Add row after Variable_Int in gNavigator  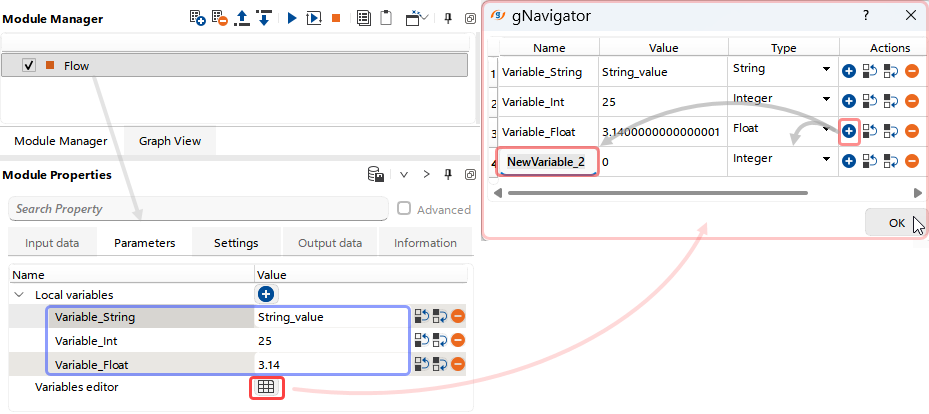coord(849,101)
